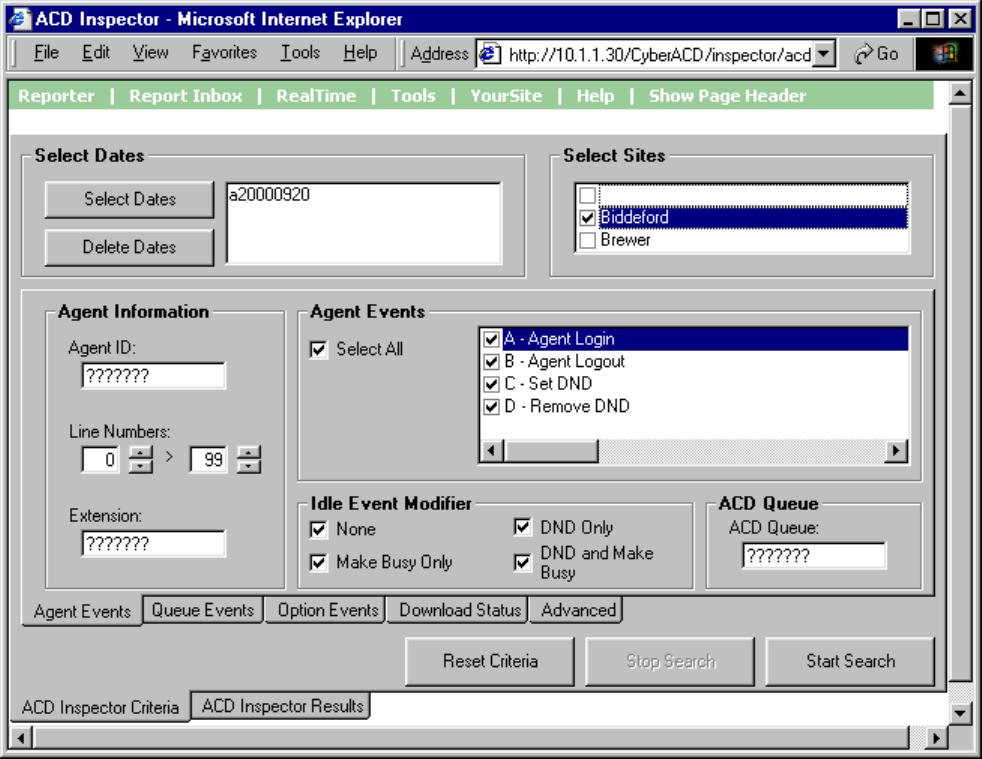Open the File menu
The width and height of the screenshot is (982, 759).
[x=46, y=53]
